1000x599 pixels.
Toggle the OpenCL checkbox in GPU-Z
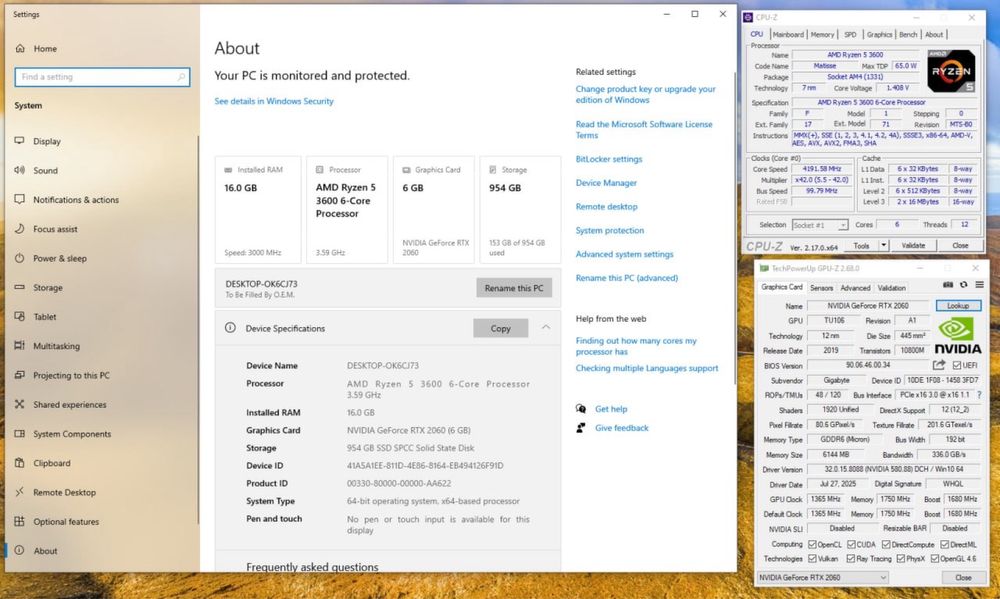(x=812, y=545)
